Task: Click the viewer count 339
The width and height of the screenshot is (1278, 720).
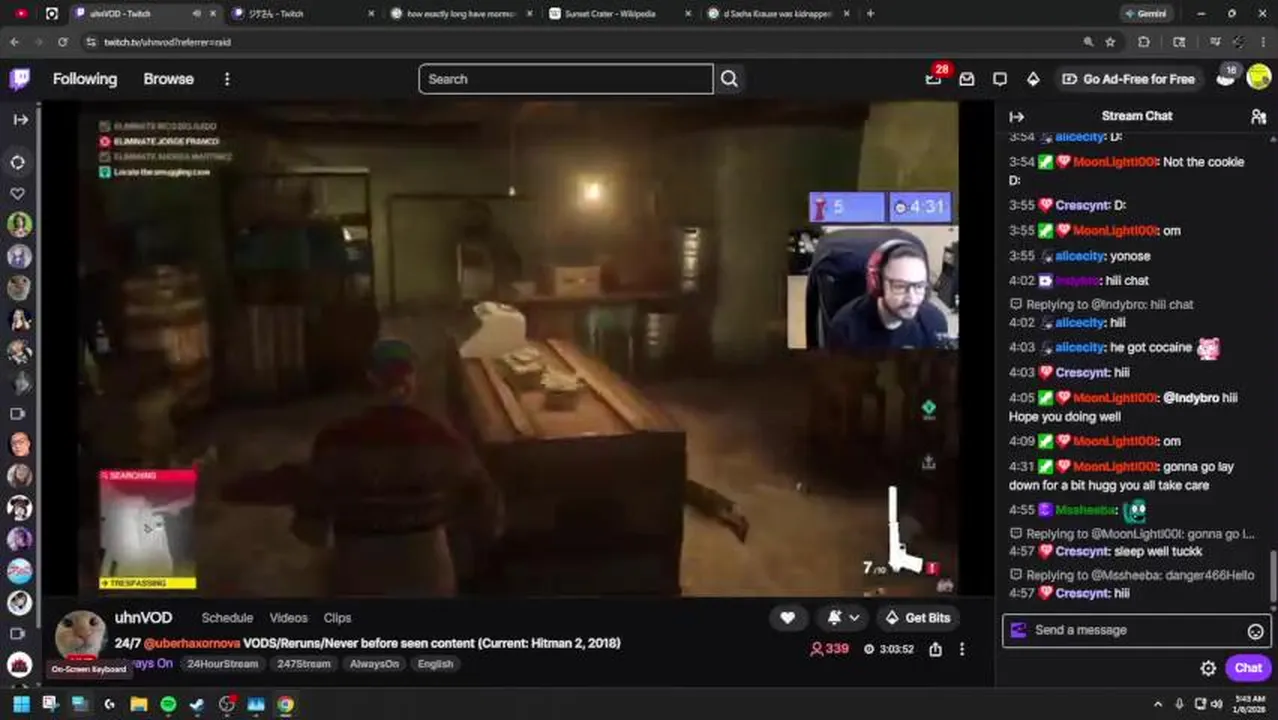Action: click(829, 649)
